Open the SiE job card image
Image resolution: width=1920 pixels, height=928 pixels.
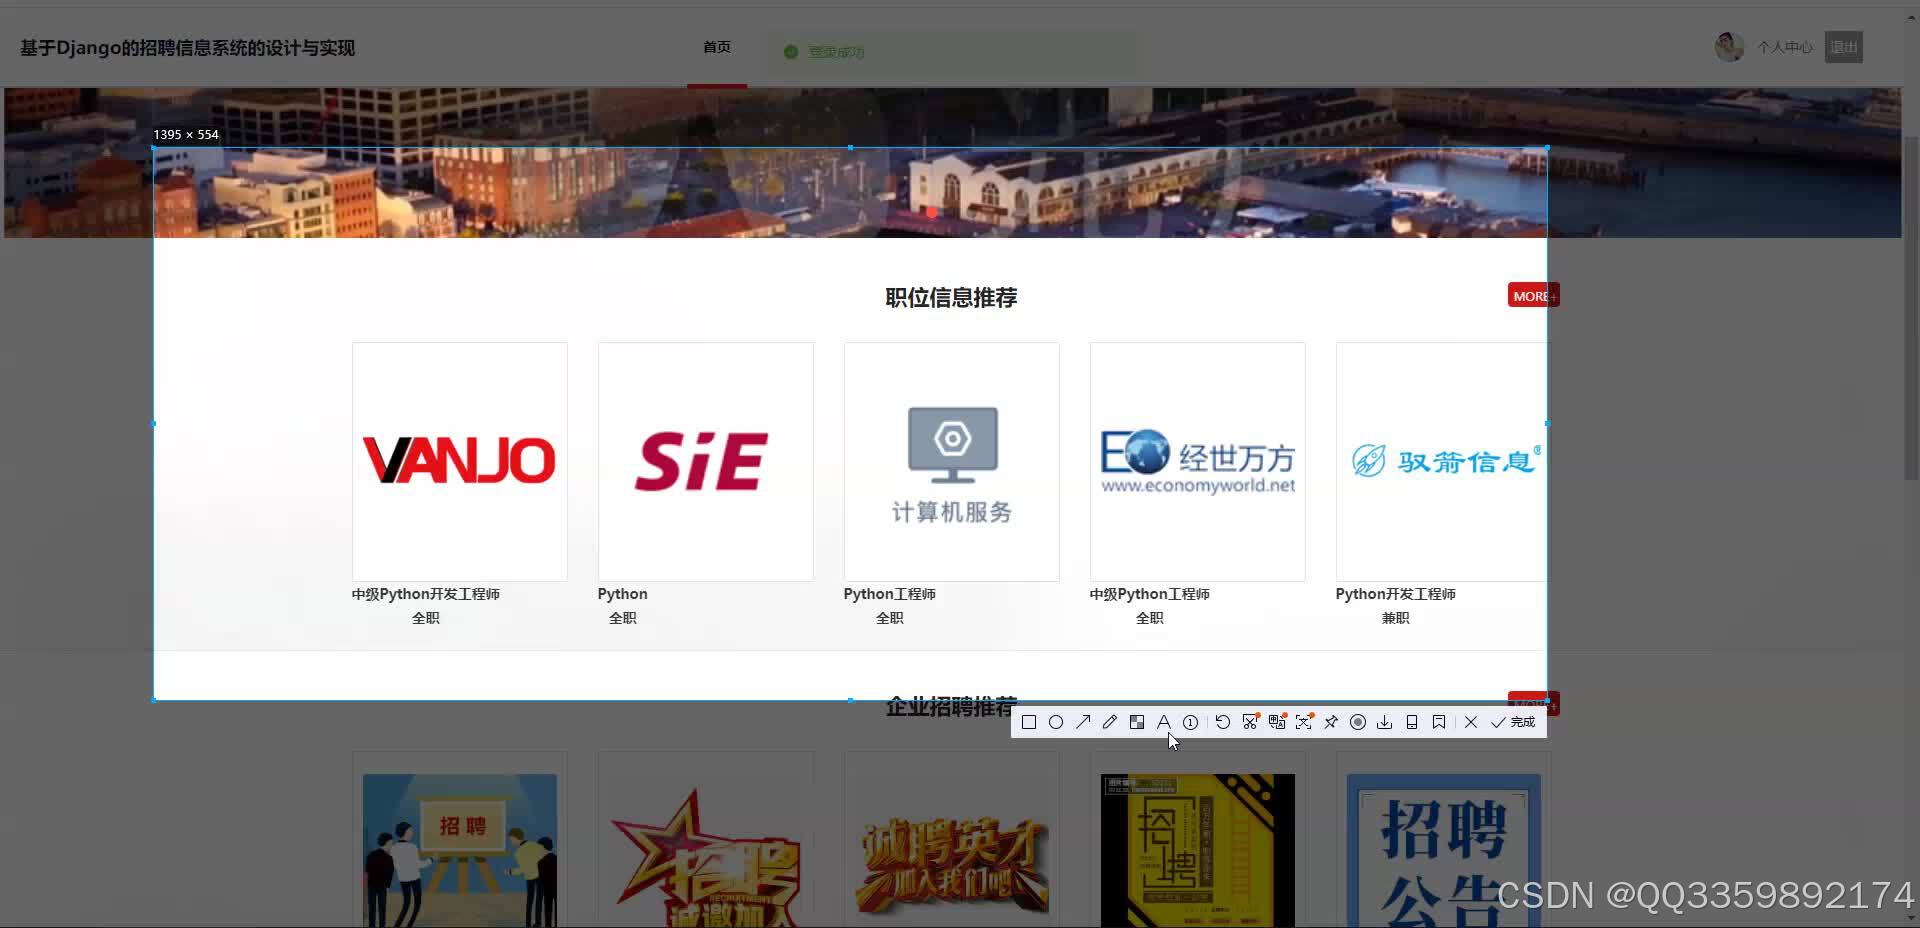point(706,462)
